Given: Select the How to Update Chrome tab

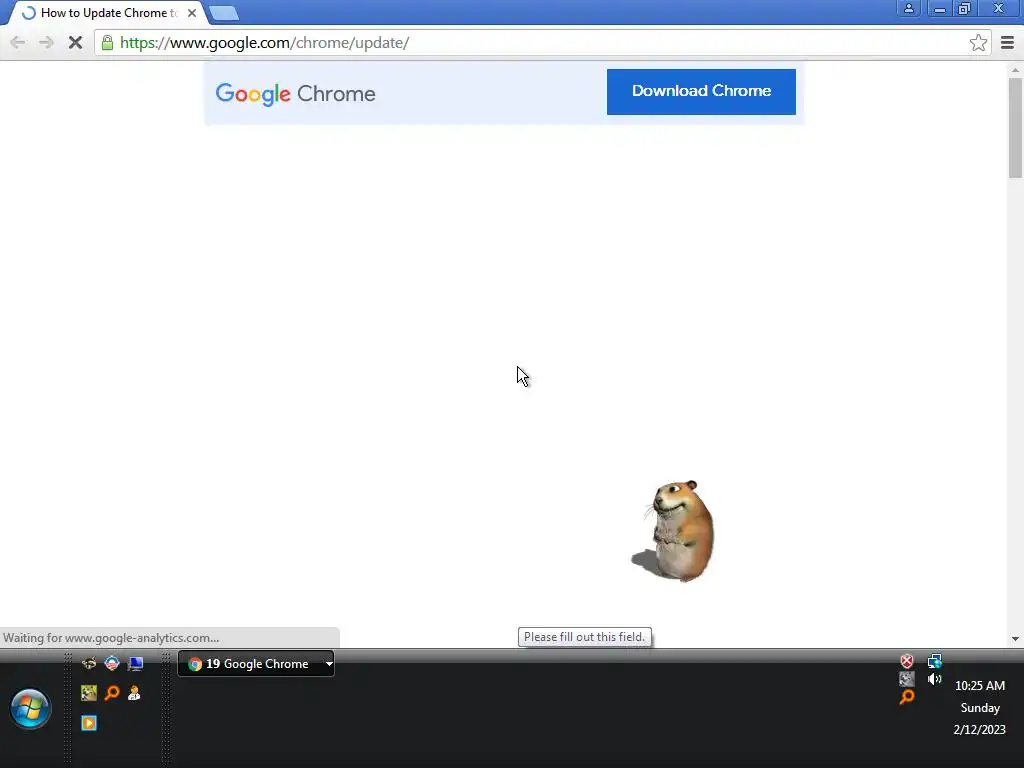Looking at the screenshot, I should coord(108,13).
